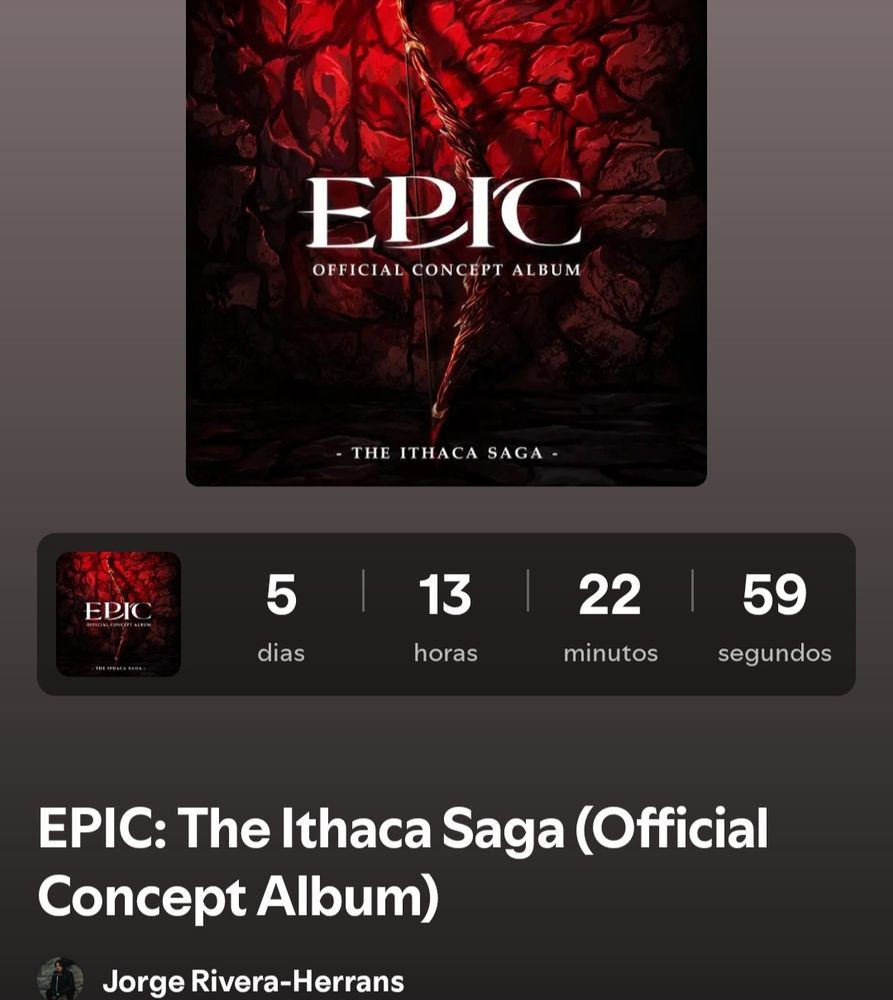Click the 59 seconds countdown number

click(x=774, y=594)
